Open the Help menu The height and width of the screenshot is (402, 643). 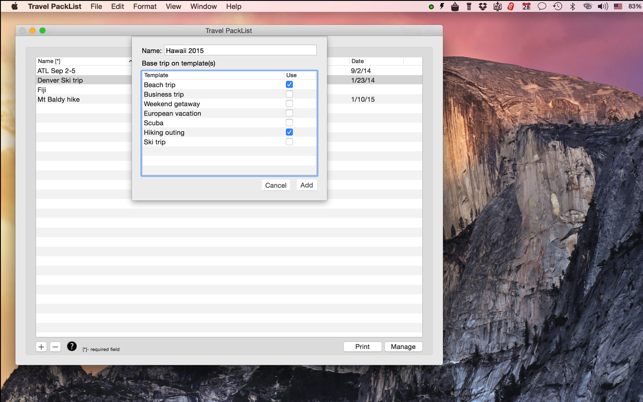pos(234,6)
